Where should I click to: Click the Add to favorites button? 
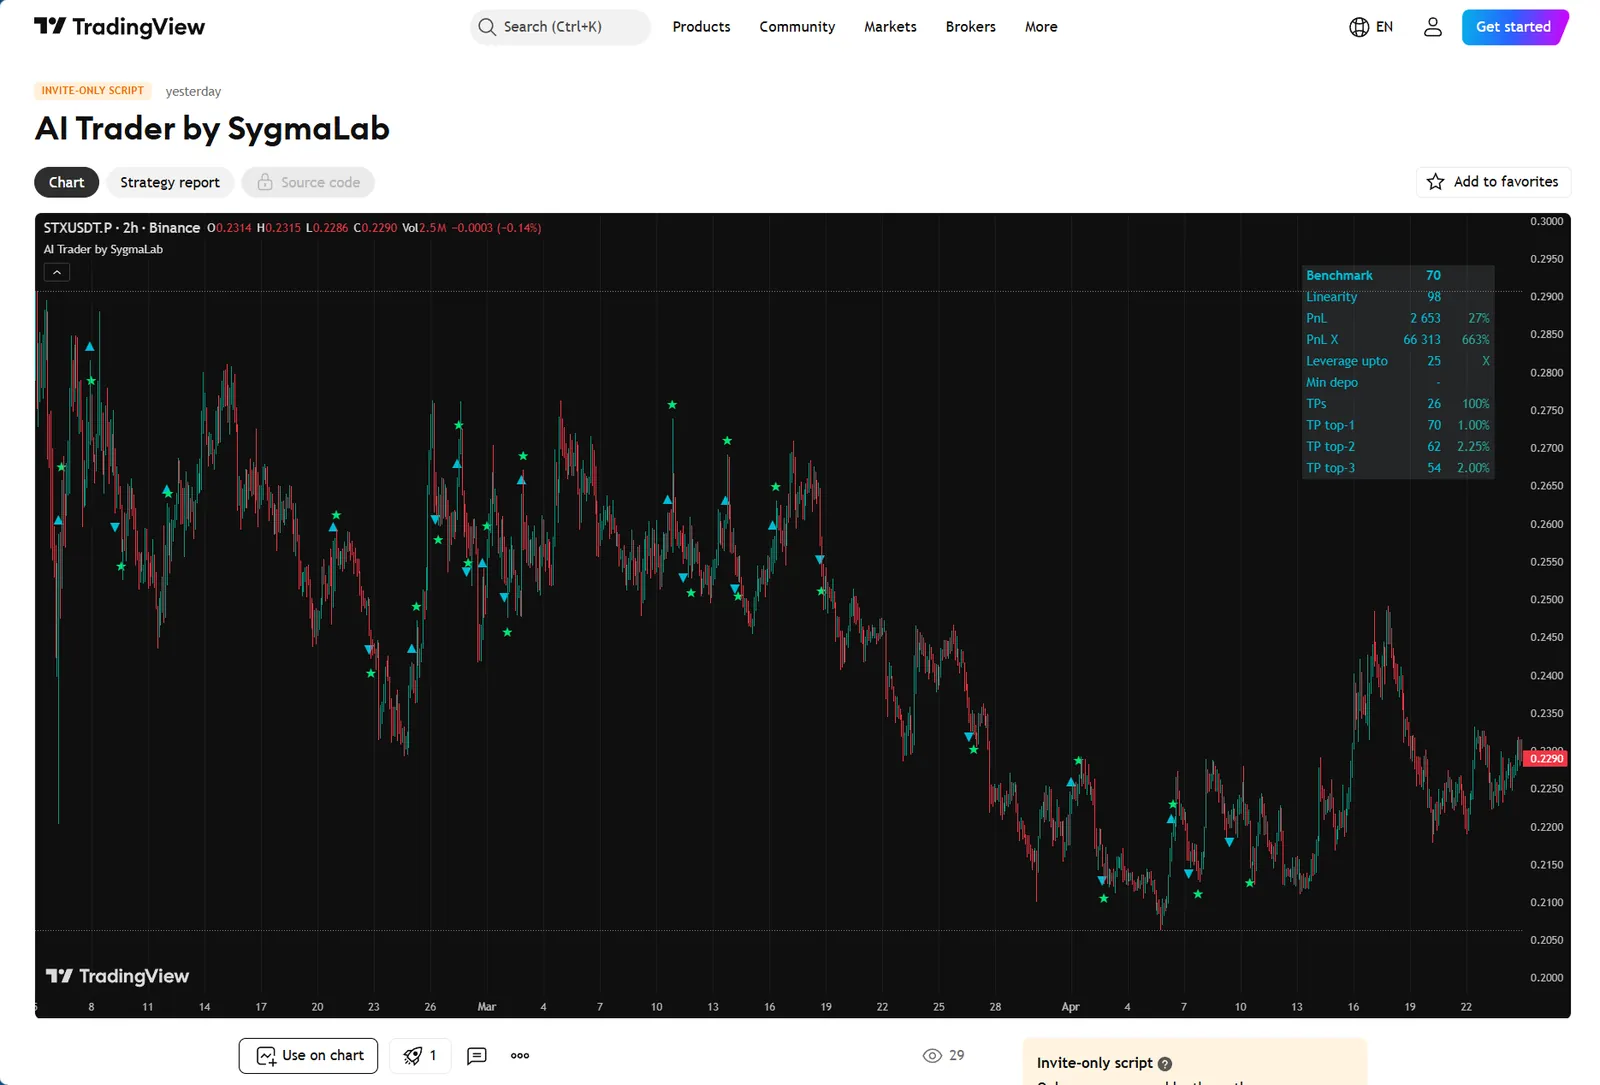1494,182
